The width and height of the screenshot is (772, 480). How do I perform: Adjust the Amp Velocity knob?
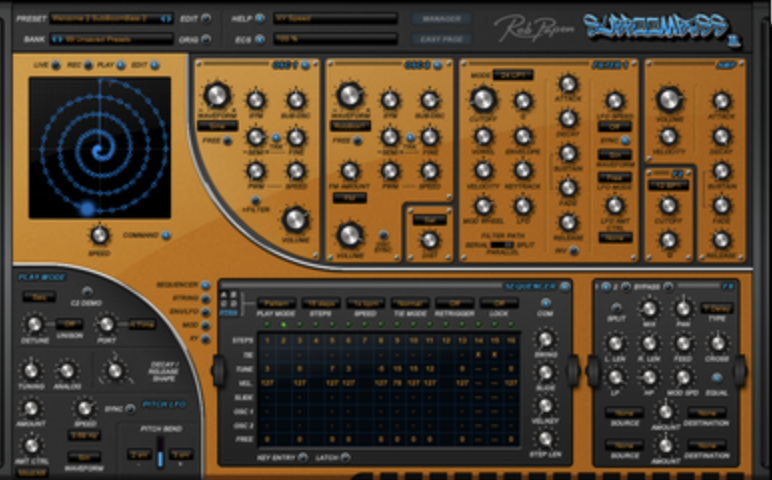pyautogui.click(x=669, y=136)
